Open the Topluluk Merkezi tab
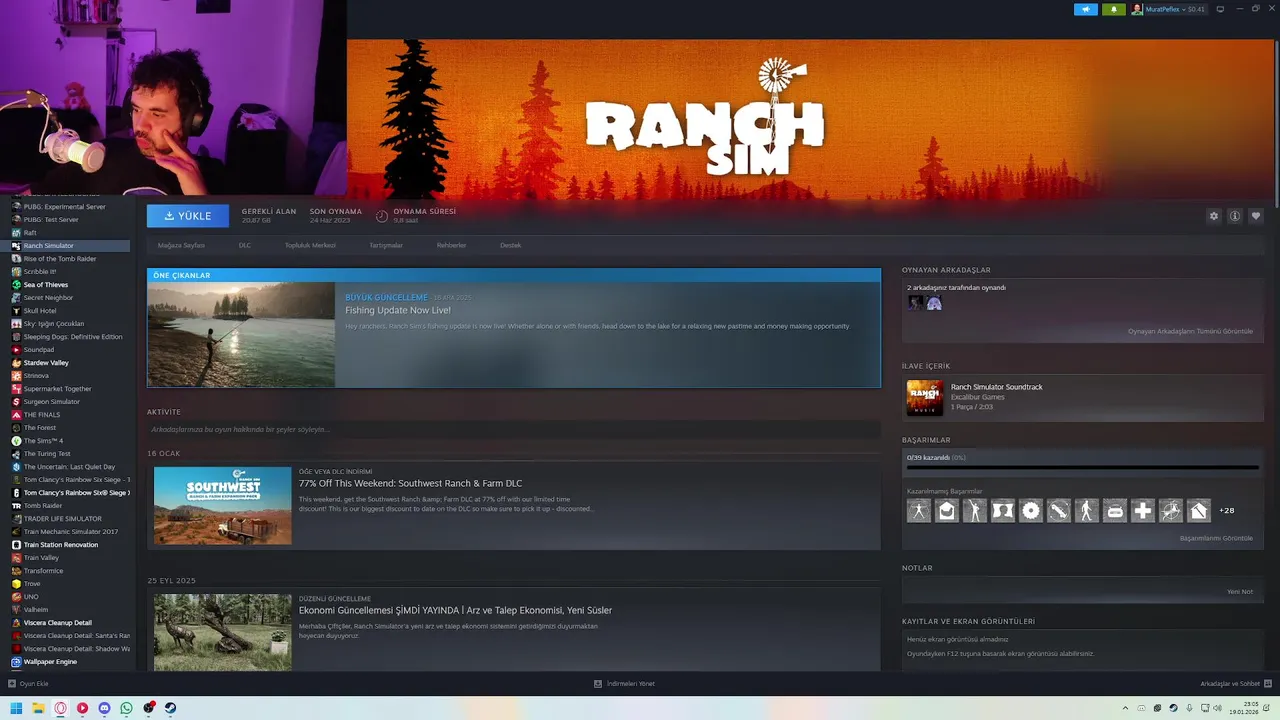The height and width of the screenshot is (720, 1280). click(310, 245)
